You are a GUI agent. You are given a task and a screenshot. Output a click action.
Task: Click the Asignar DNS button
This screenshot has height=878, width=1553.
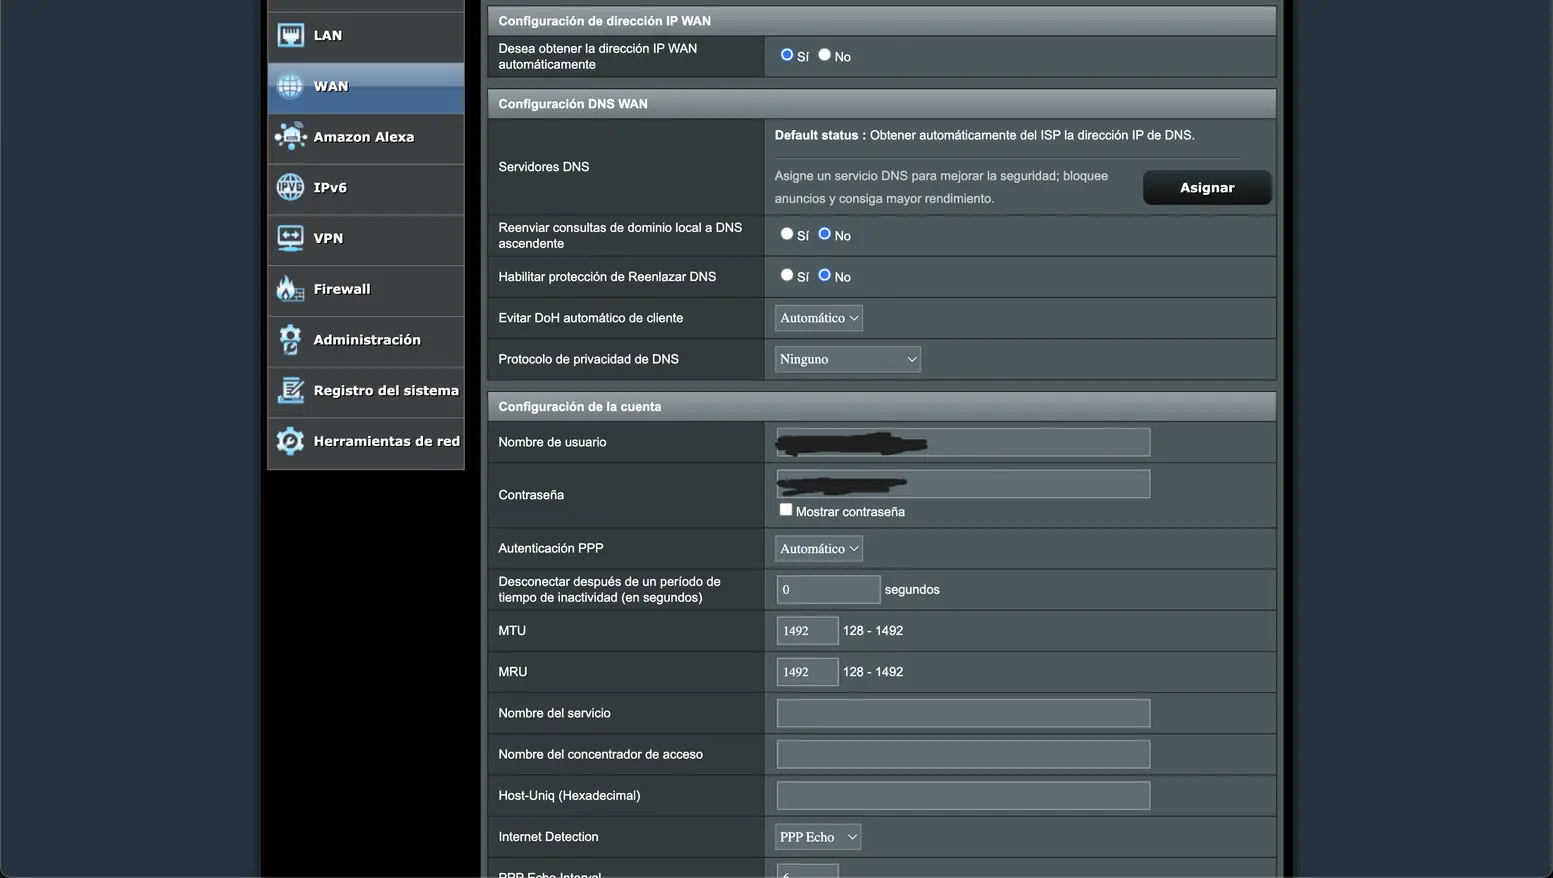click(x=1207, y=187)
